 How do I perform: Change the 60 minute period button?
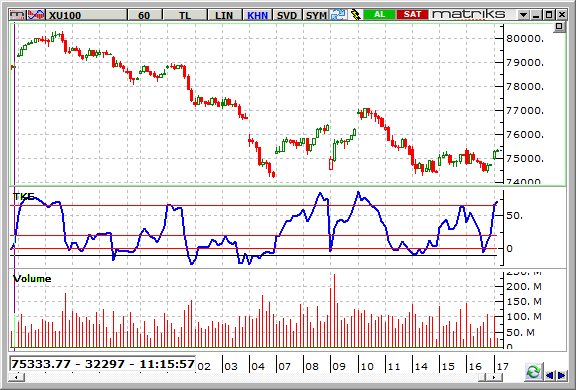(x=144, y=15)
